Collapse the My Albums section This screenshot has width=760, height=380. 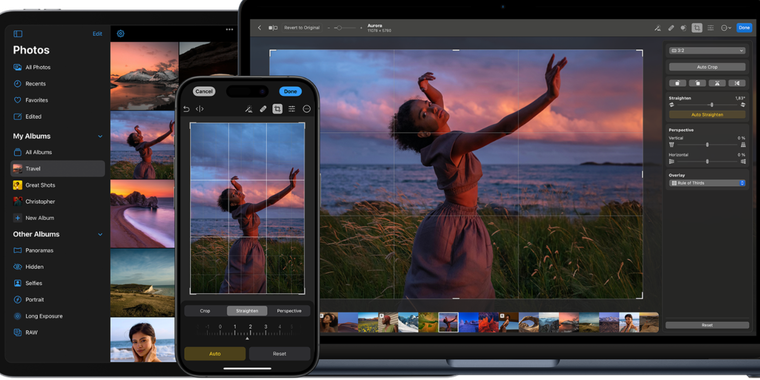tap(100, 137)
